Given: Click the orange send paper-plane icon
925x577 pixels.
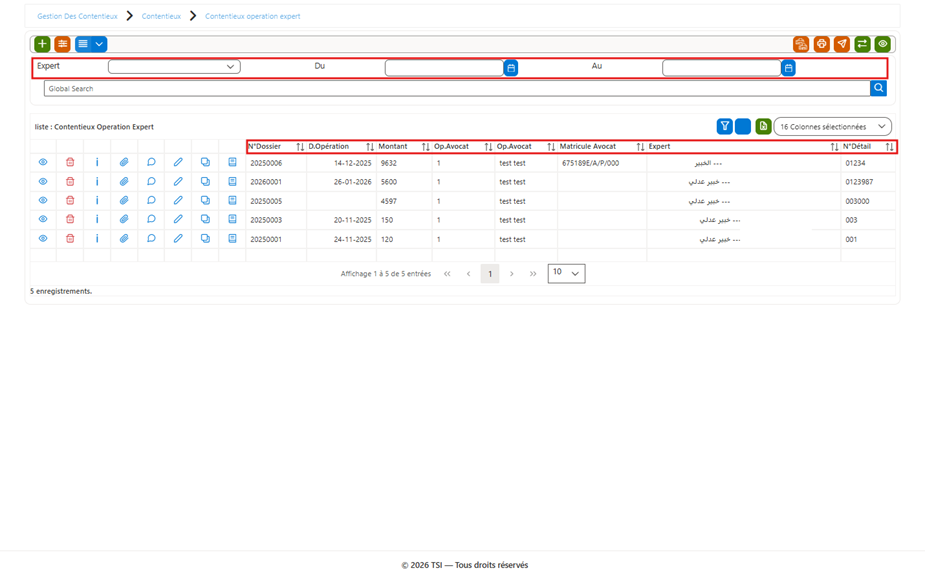Looking at the screenshot, I should (842, 44).
